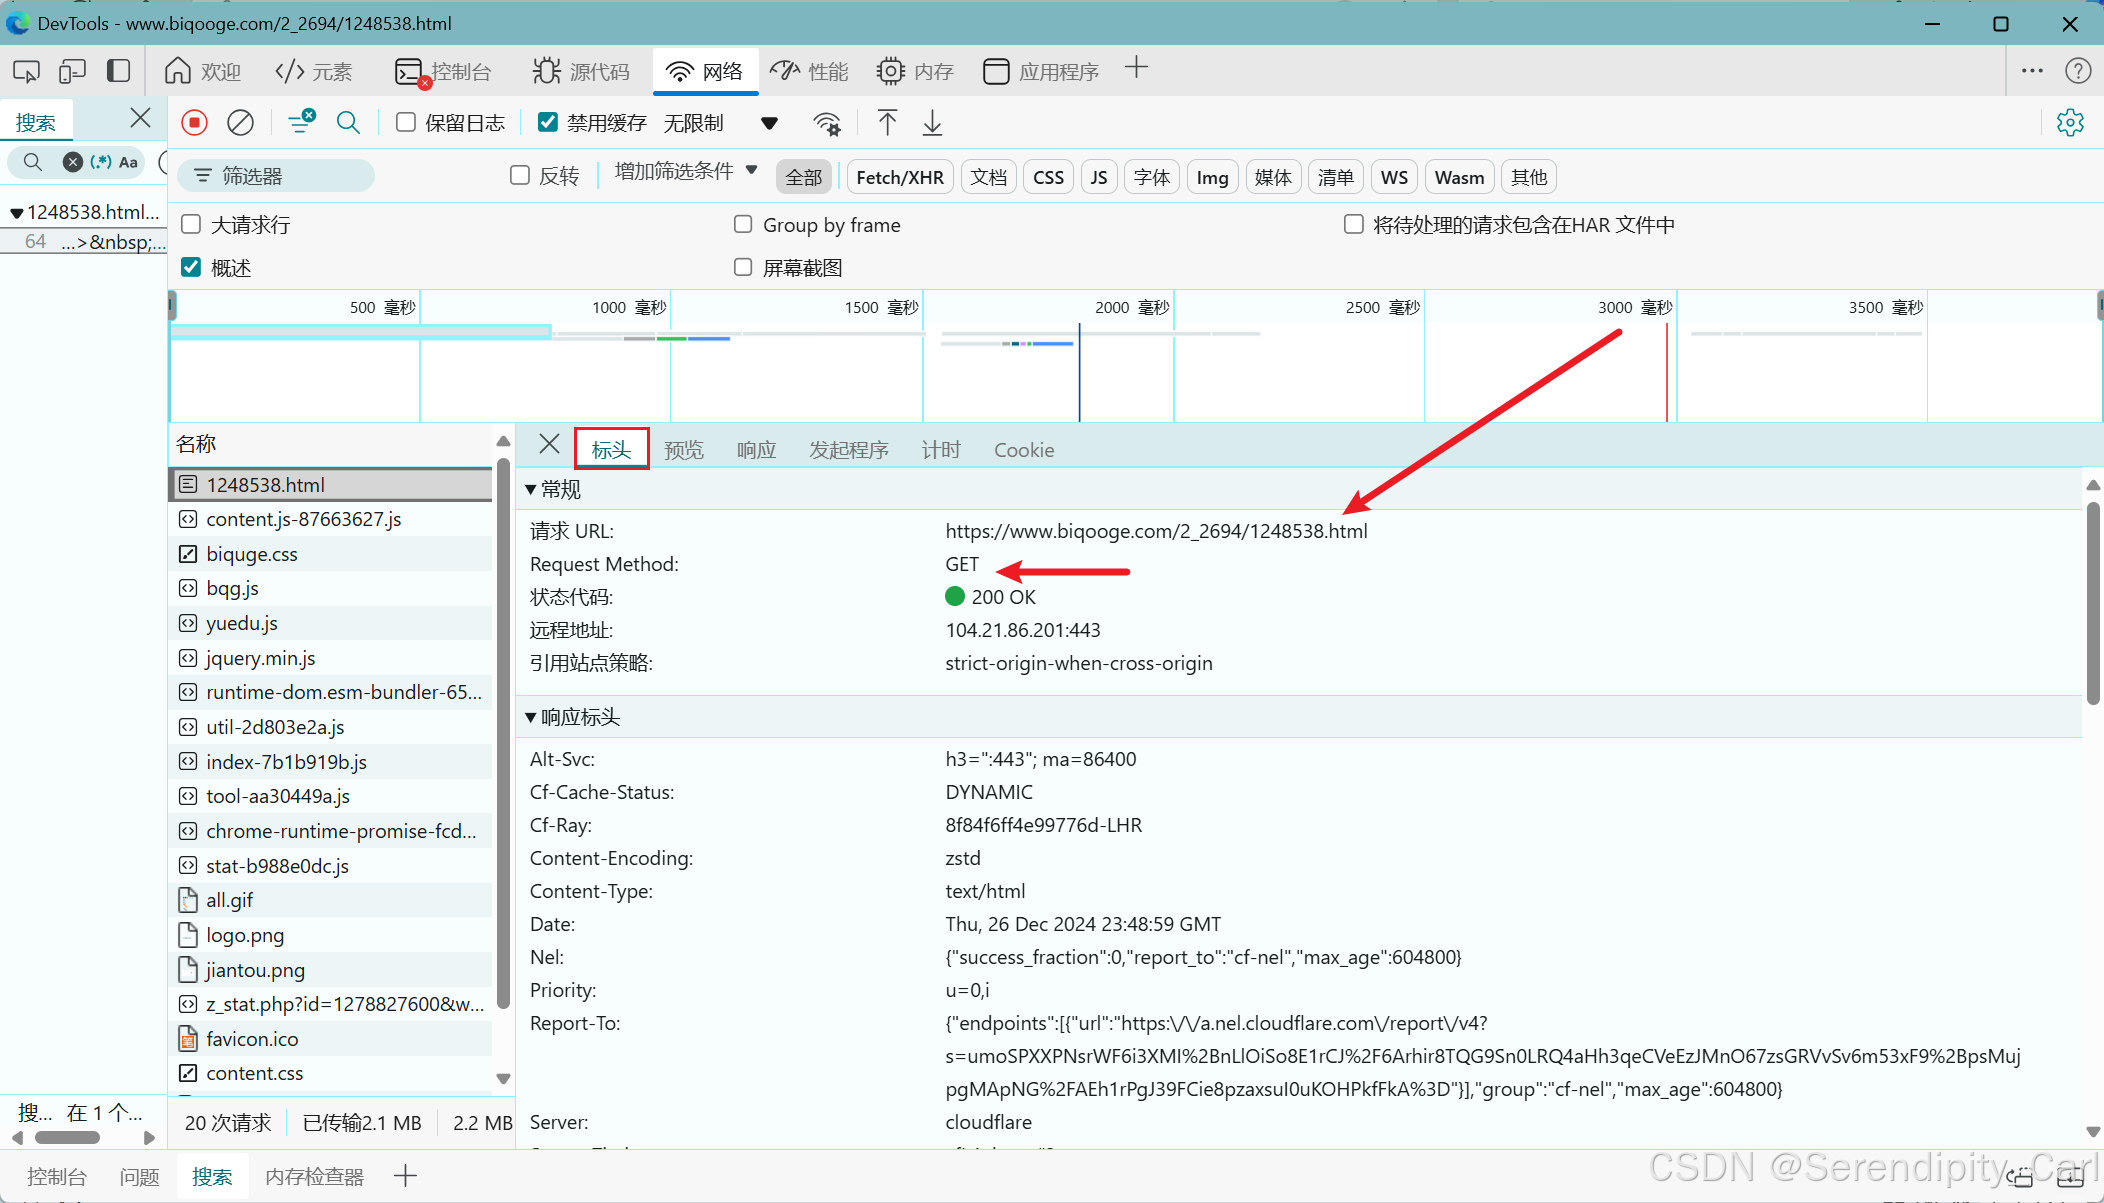The height and width of the screenshot is (1203, 2104).
Task: Uncheck the 禁用缓存 checkbox
Action: [548, 122]
